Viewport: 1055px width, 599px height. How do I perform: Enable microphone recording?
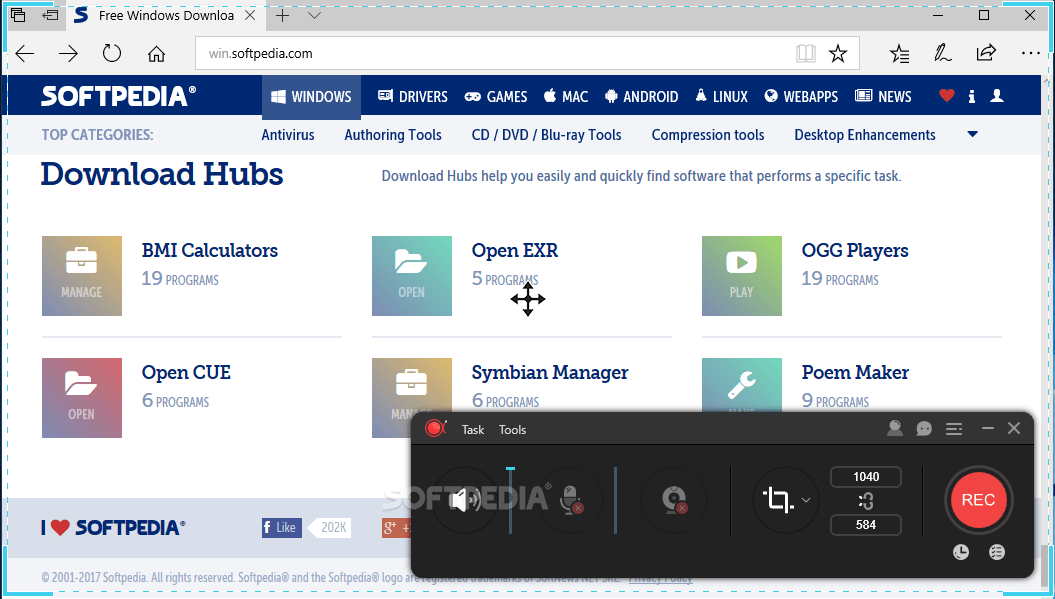tap(569, 500)
